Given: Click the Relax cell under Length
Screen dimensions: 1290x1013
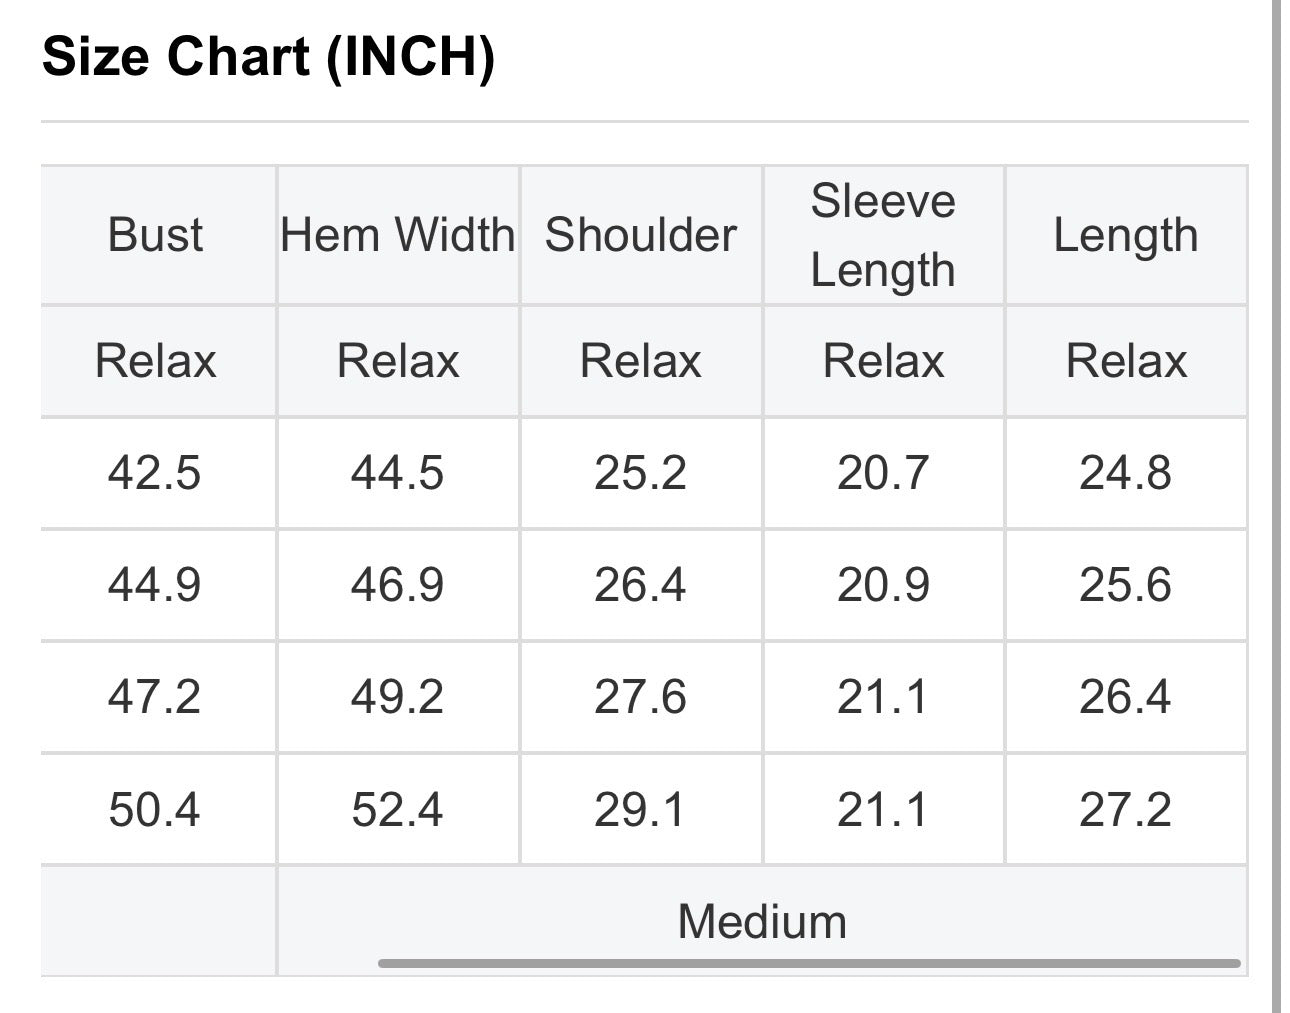Looking at the screenshot, I should pyautogui.click(x=1126, y=360).
